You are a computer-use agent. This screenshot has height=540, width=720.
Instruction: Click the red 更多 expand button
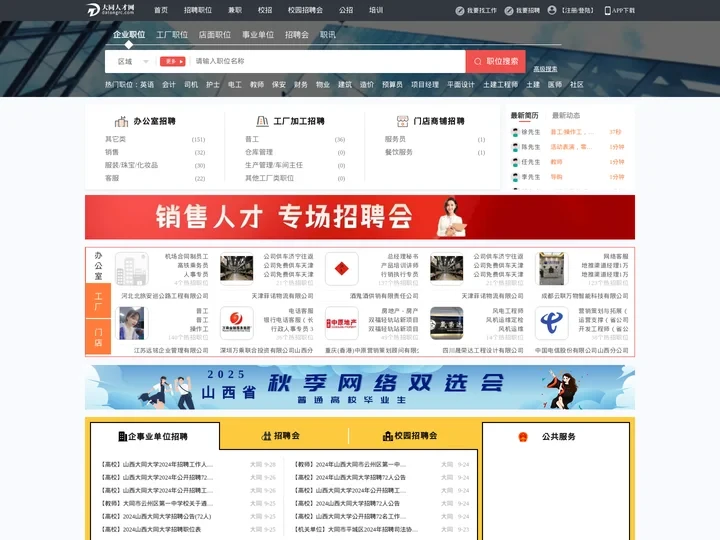[172, 62]
